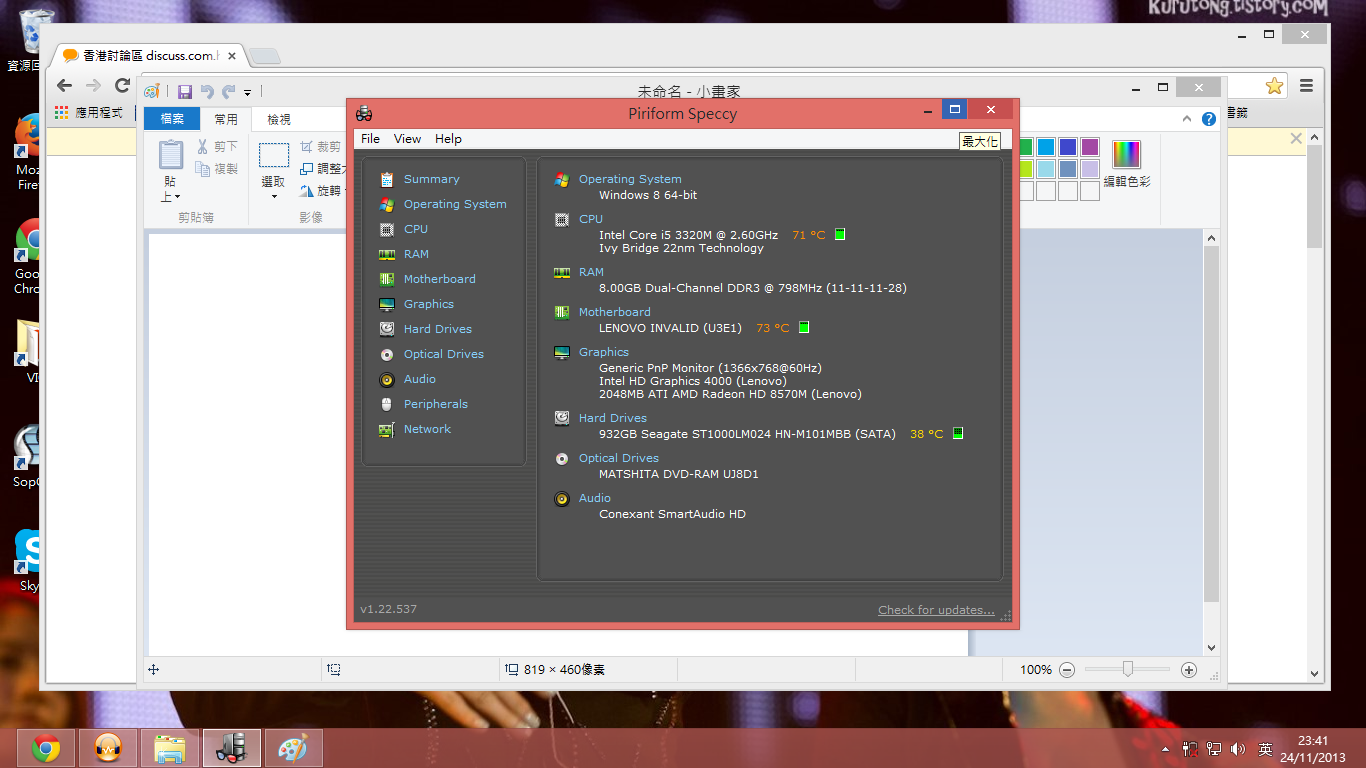Click Paint's clipboard Paste icon
The width and height of the screenshot is (1366, 768).
click(x=171, y=155)
